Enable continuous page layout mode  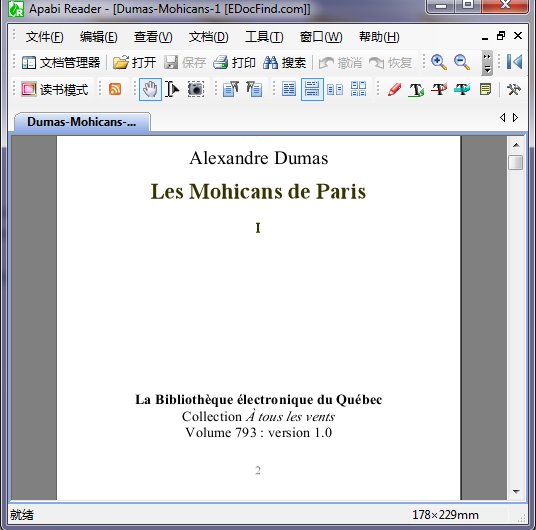point(312,90)
